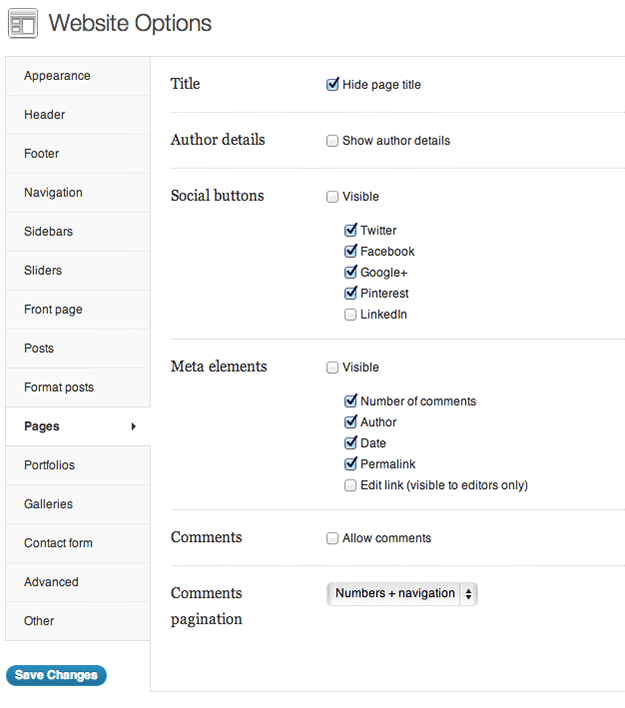The image size is (625, 708).
Task: Uncheck the Hide page title checkbox
Action: pos(332,84)
